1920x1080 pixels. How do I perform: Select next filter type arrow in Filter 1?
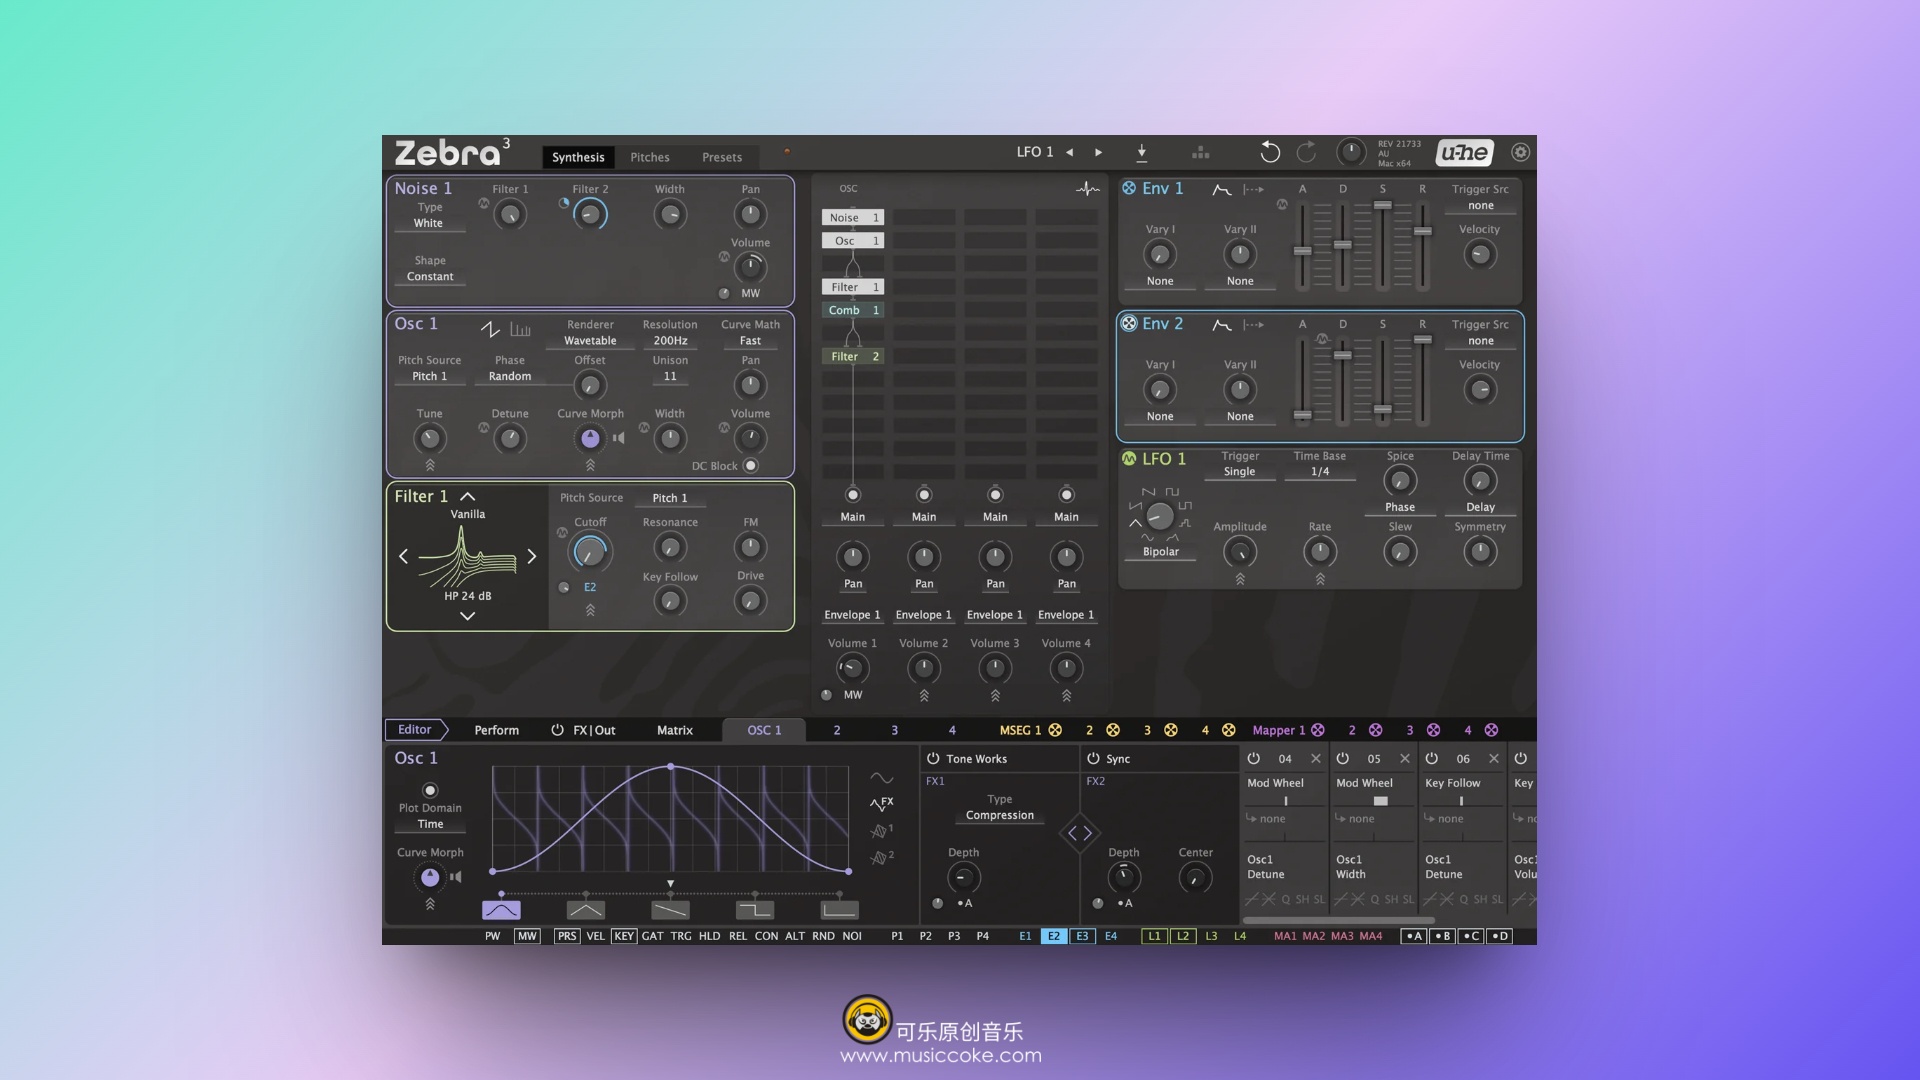click(531, 556)
